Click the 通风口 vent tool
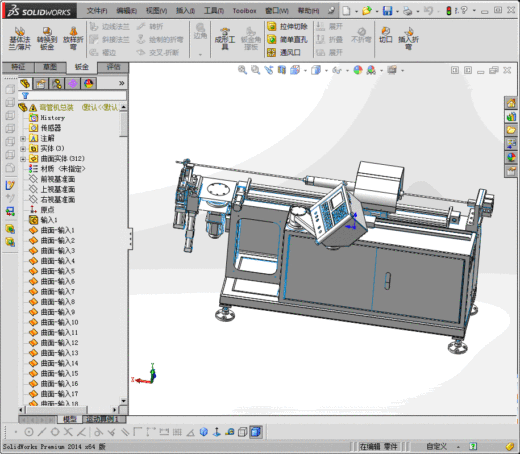 (x=284, y=52)
